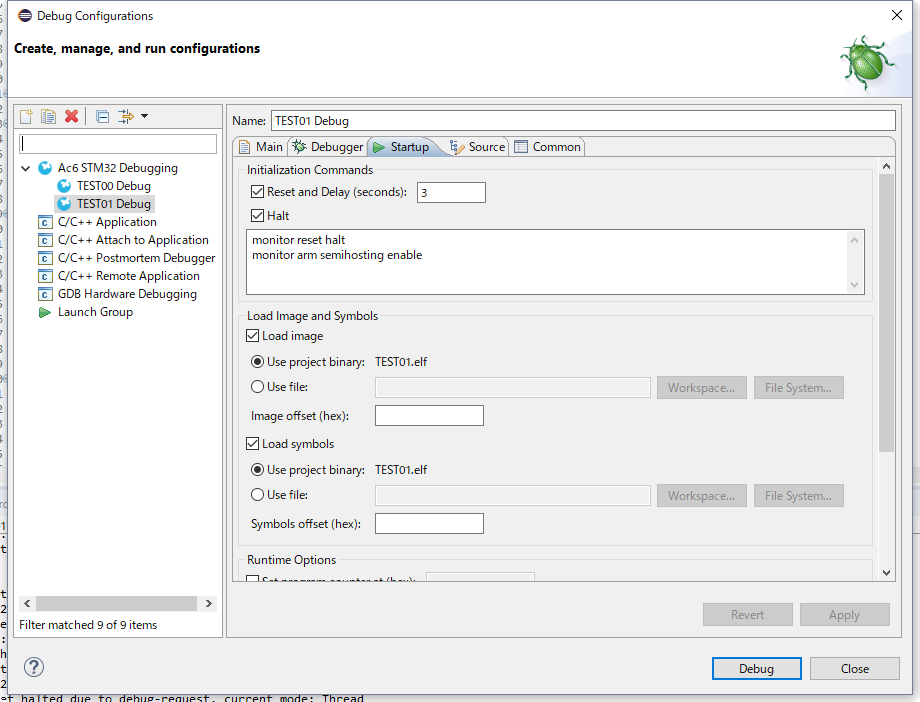Image resolution: width=920 pixels, height=702 pixels.
Task: Select the Debugger tab's gear icon
Action: click(299, 146)
